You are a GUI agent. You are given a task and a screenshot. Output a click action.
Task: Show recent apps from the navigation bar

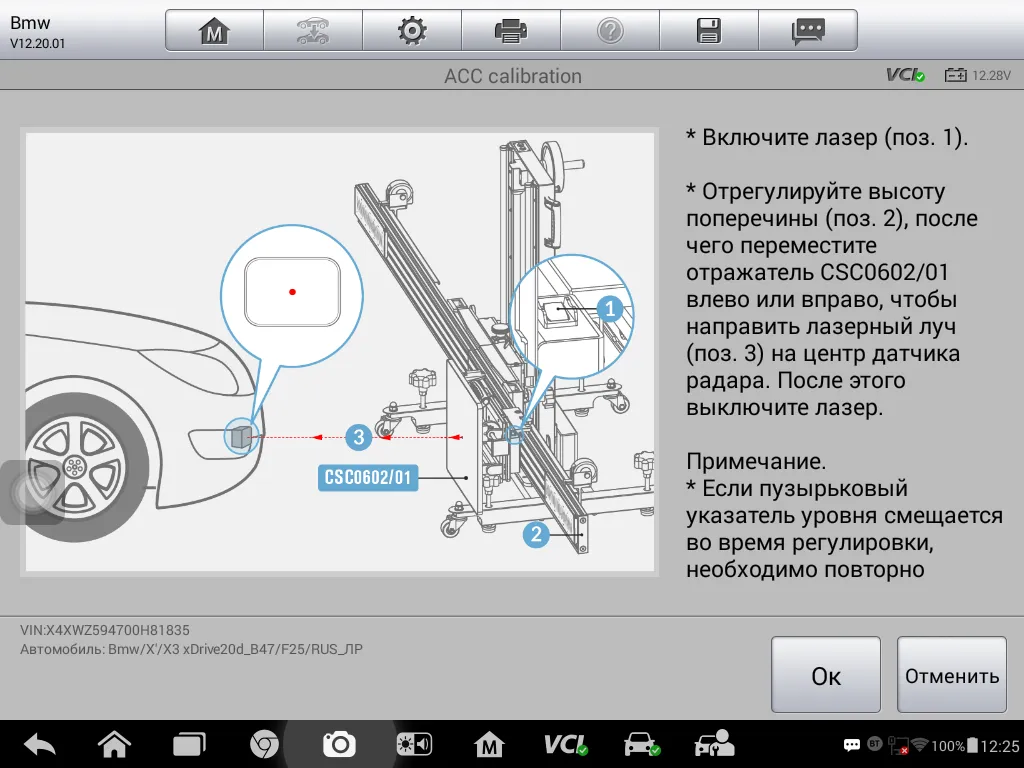[188, 744]
